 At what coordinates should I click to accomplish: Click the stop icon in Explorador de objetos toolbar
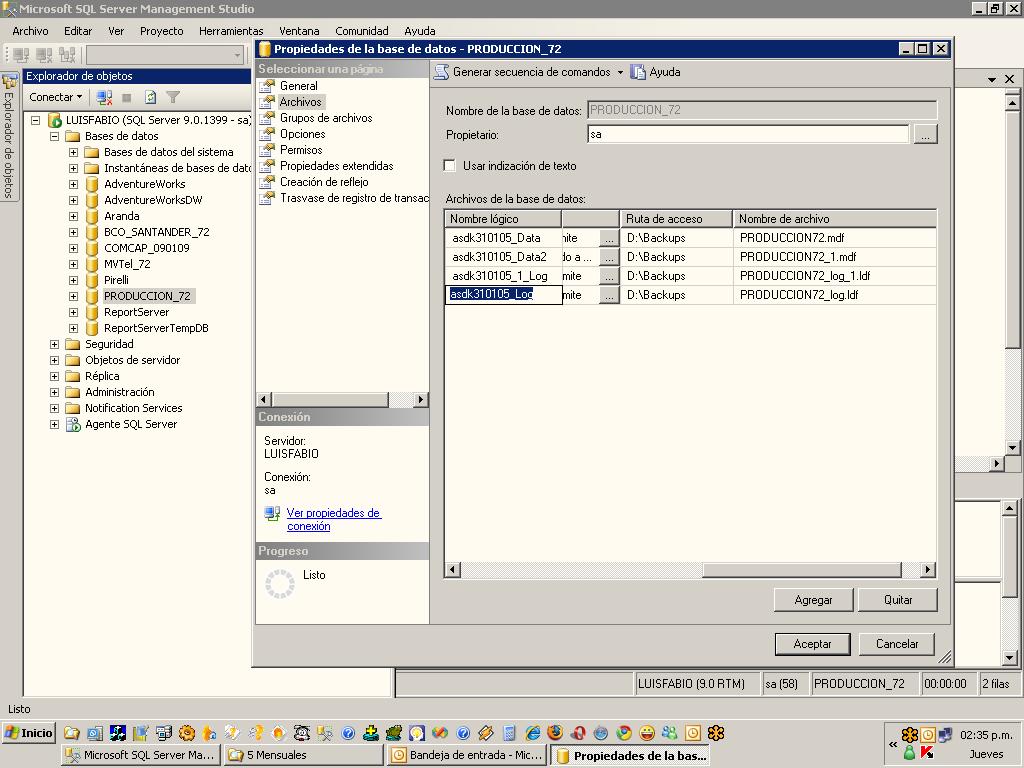click(127, 97)
